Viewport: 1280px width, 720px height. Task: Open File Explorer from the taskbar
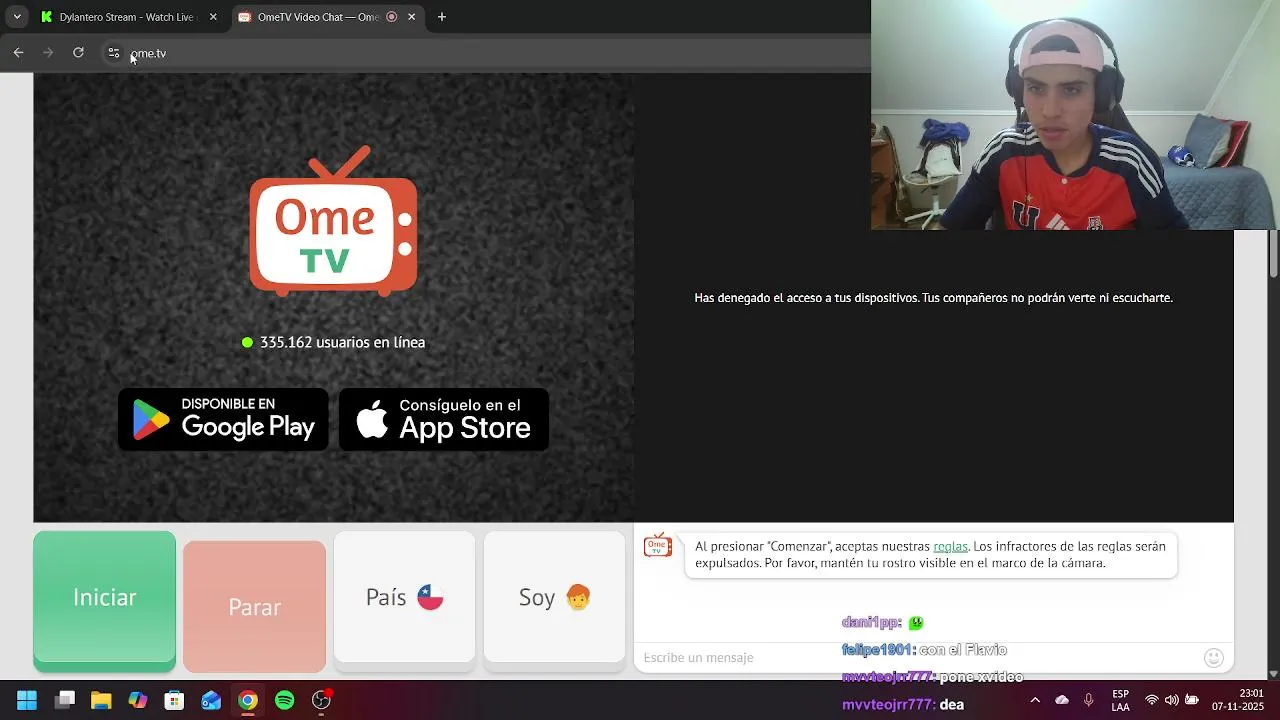[101, 701]
